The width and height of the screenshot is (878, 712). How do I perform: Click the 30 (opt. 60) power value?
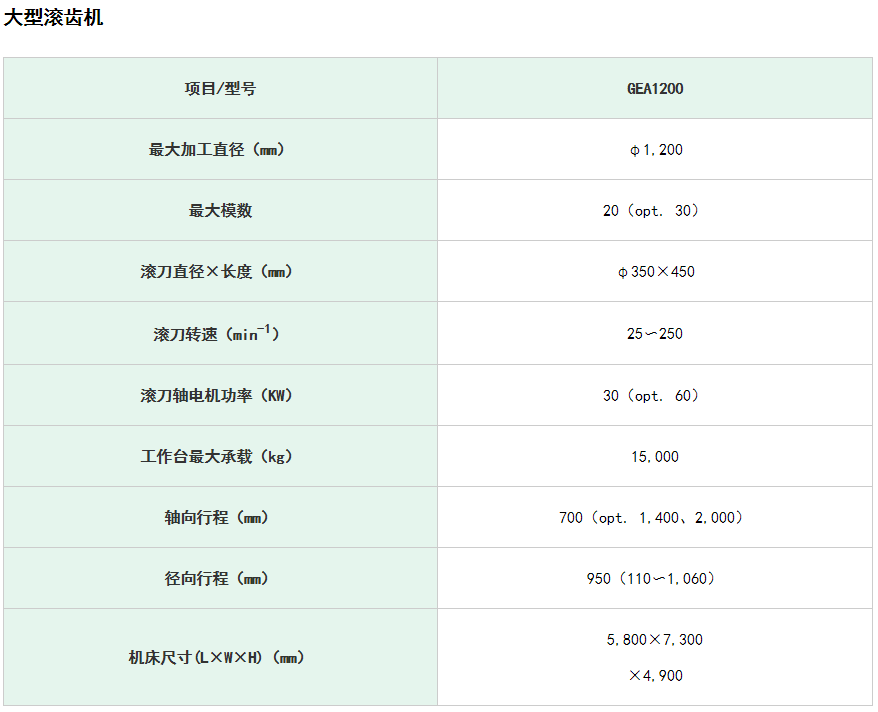pos(651,396)
